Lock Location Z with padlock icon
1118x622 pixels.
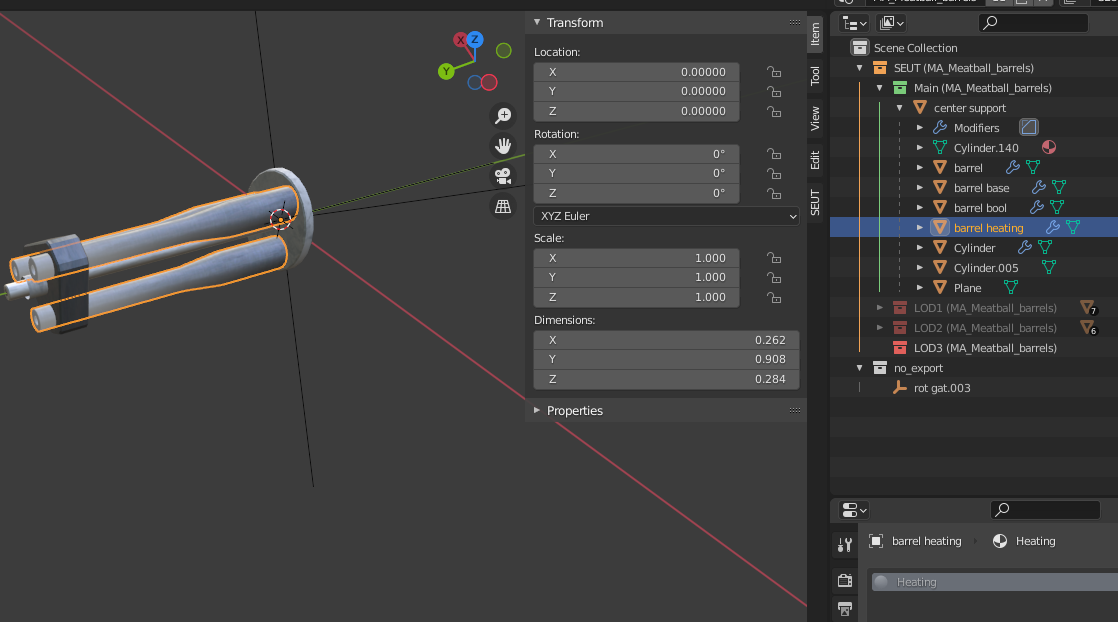point(774,111)
